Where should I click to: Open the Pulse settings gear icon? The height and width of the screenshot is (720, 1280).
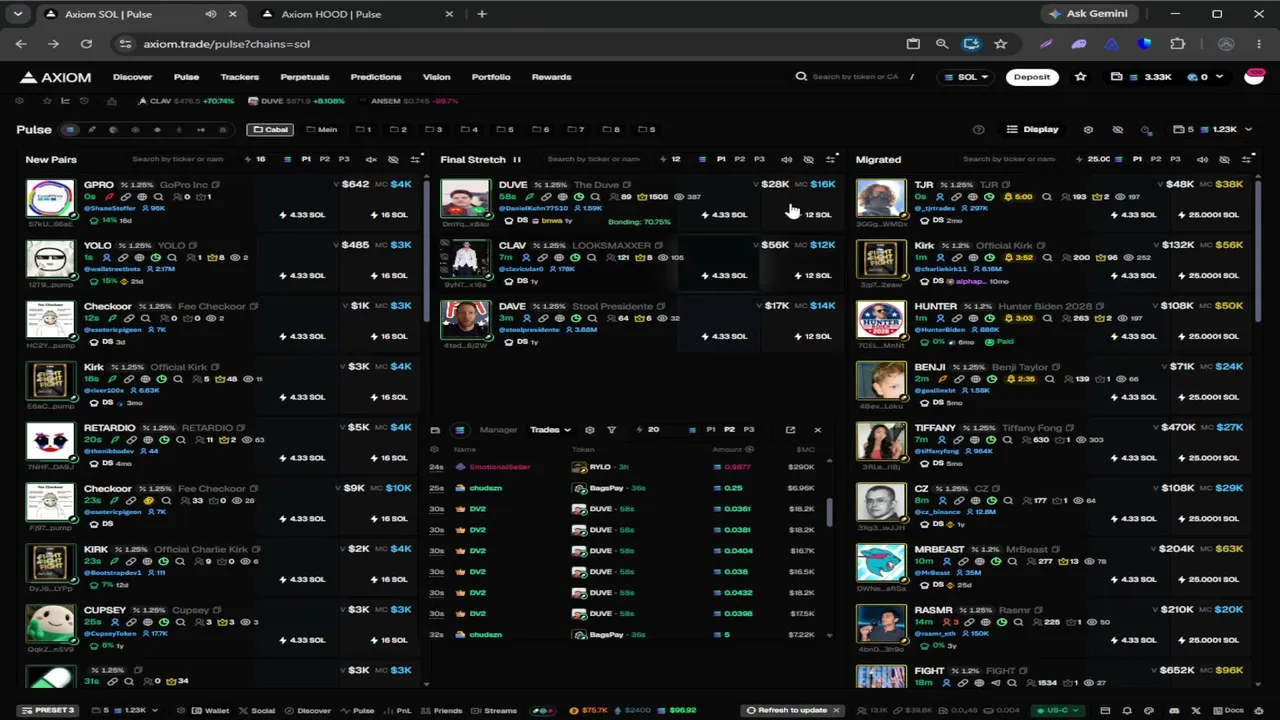[1088, 129]
